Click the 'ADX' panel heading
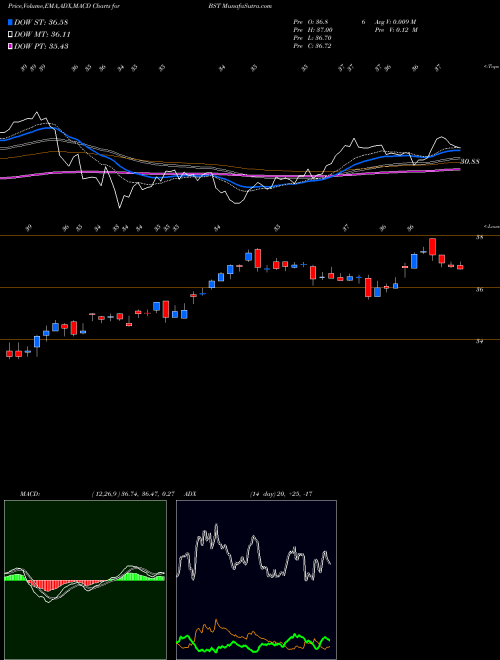Viewport: 500px width, 660px height. [x=191, y=494]
